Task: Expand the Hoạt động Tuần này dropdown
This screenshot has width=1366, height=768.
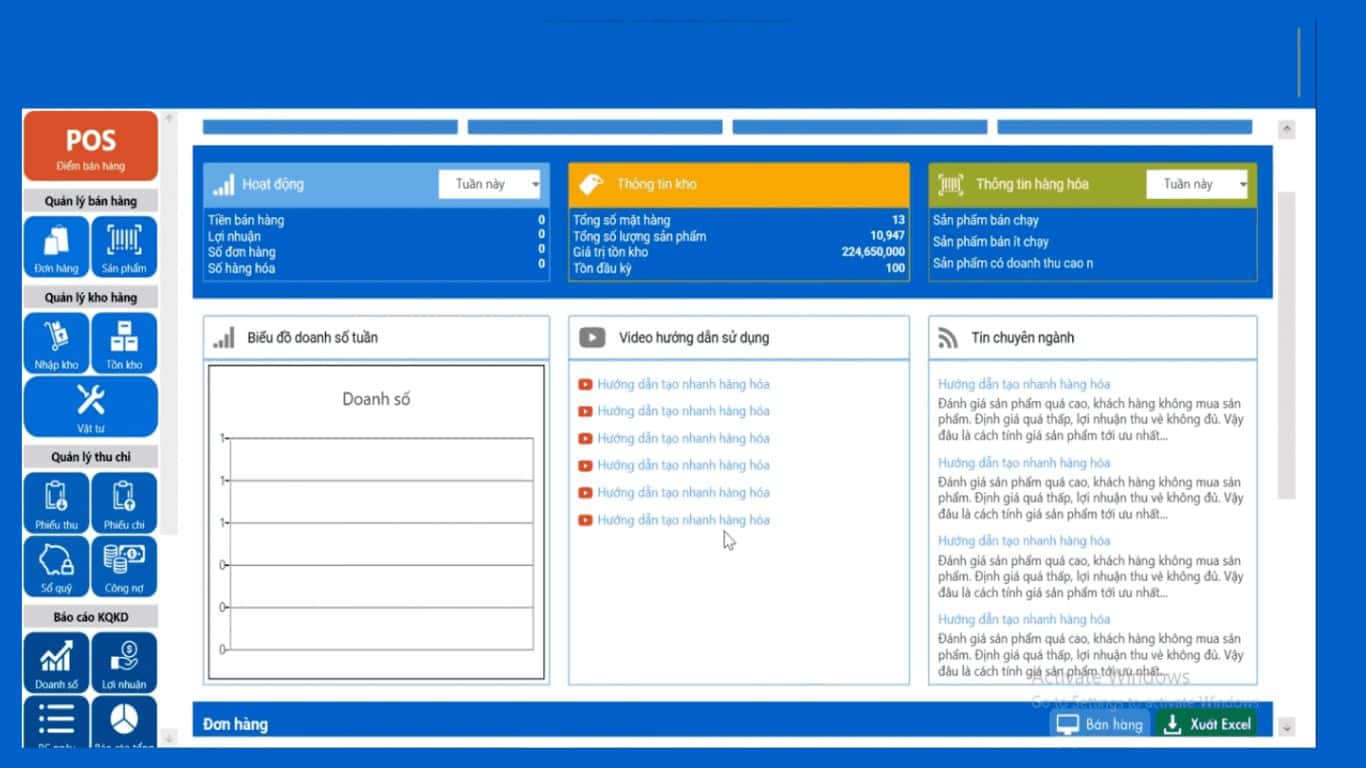Action: (492, 184)
